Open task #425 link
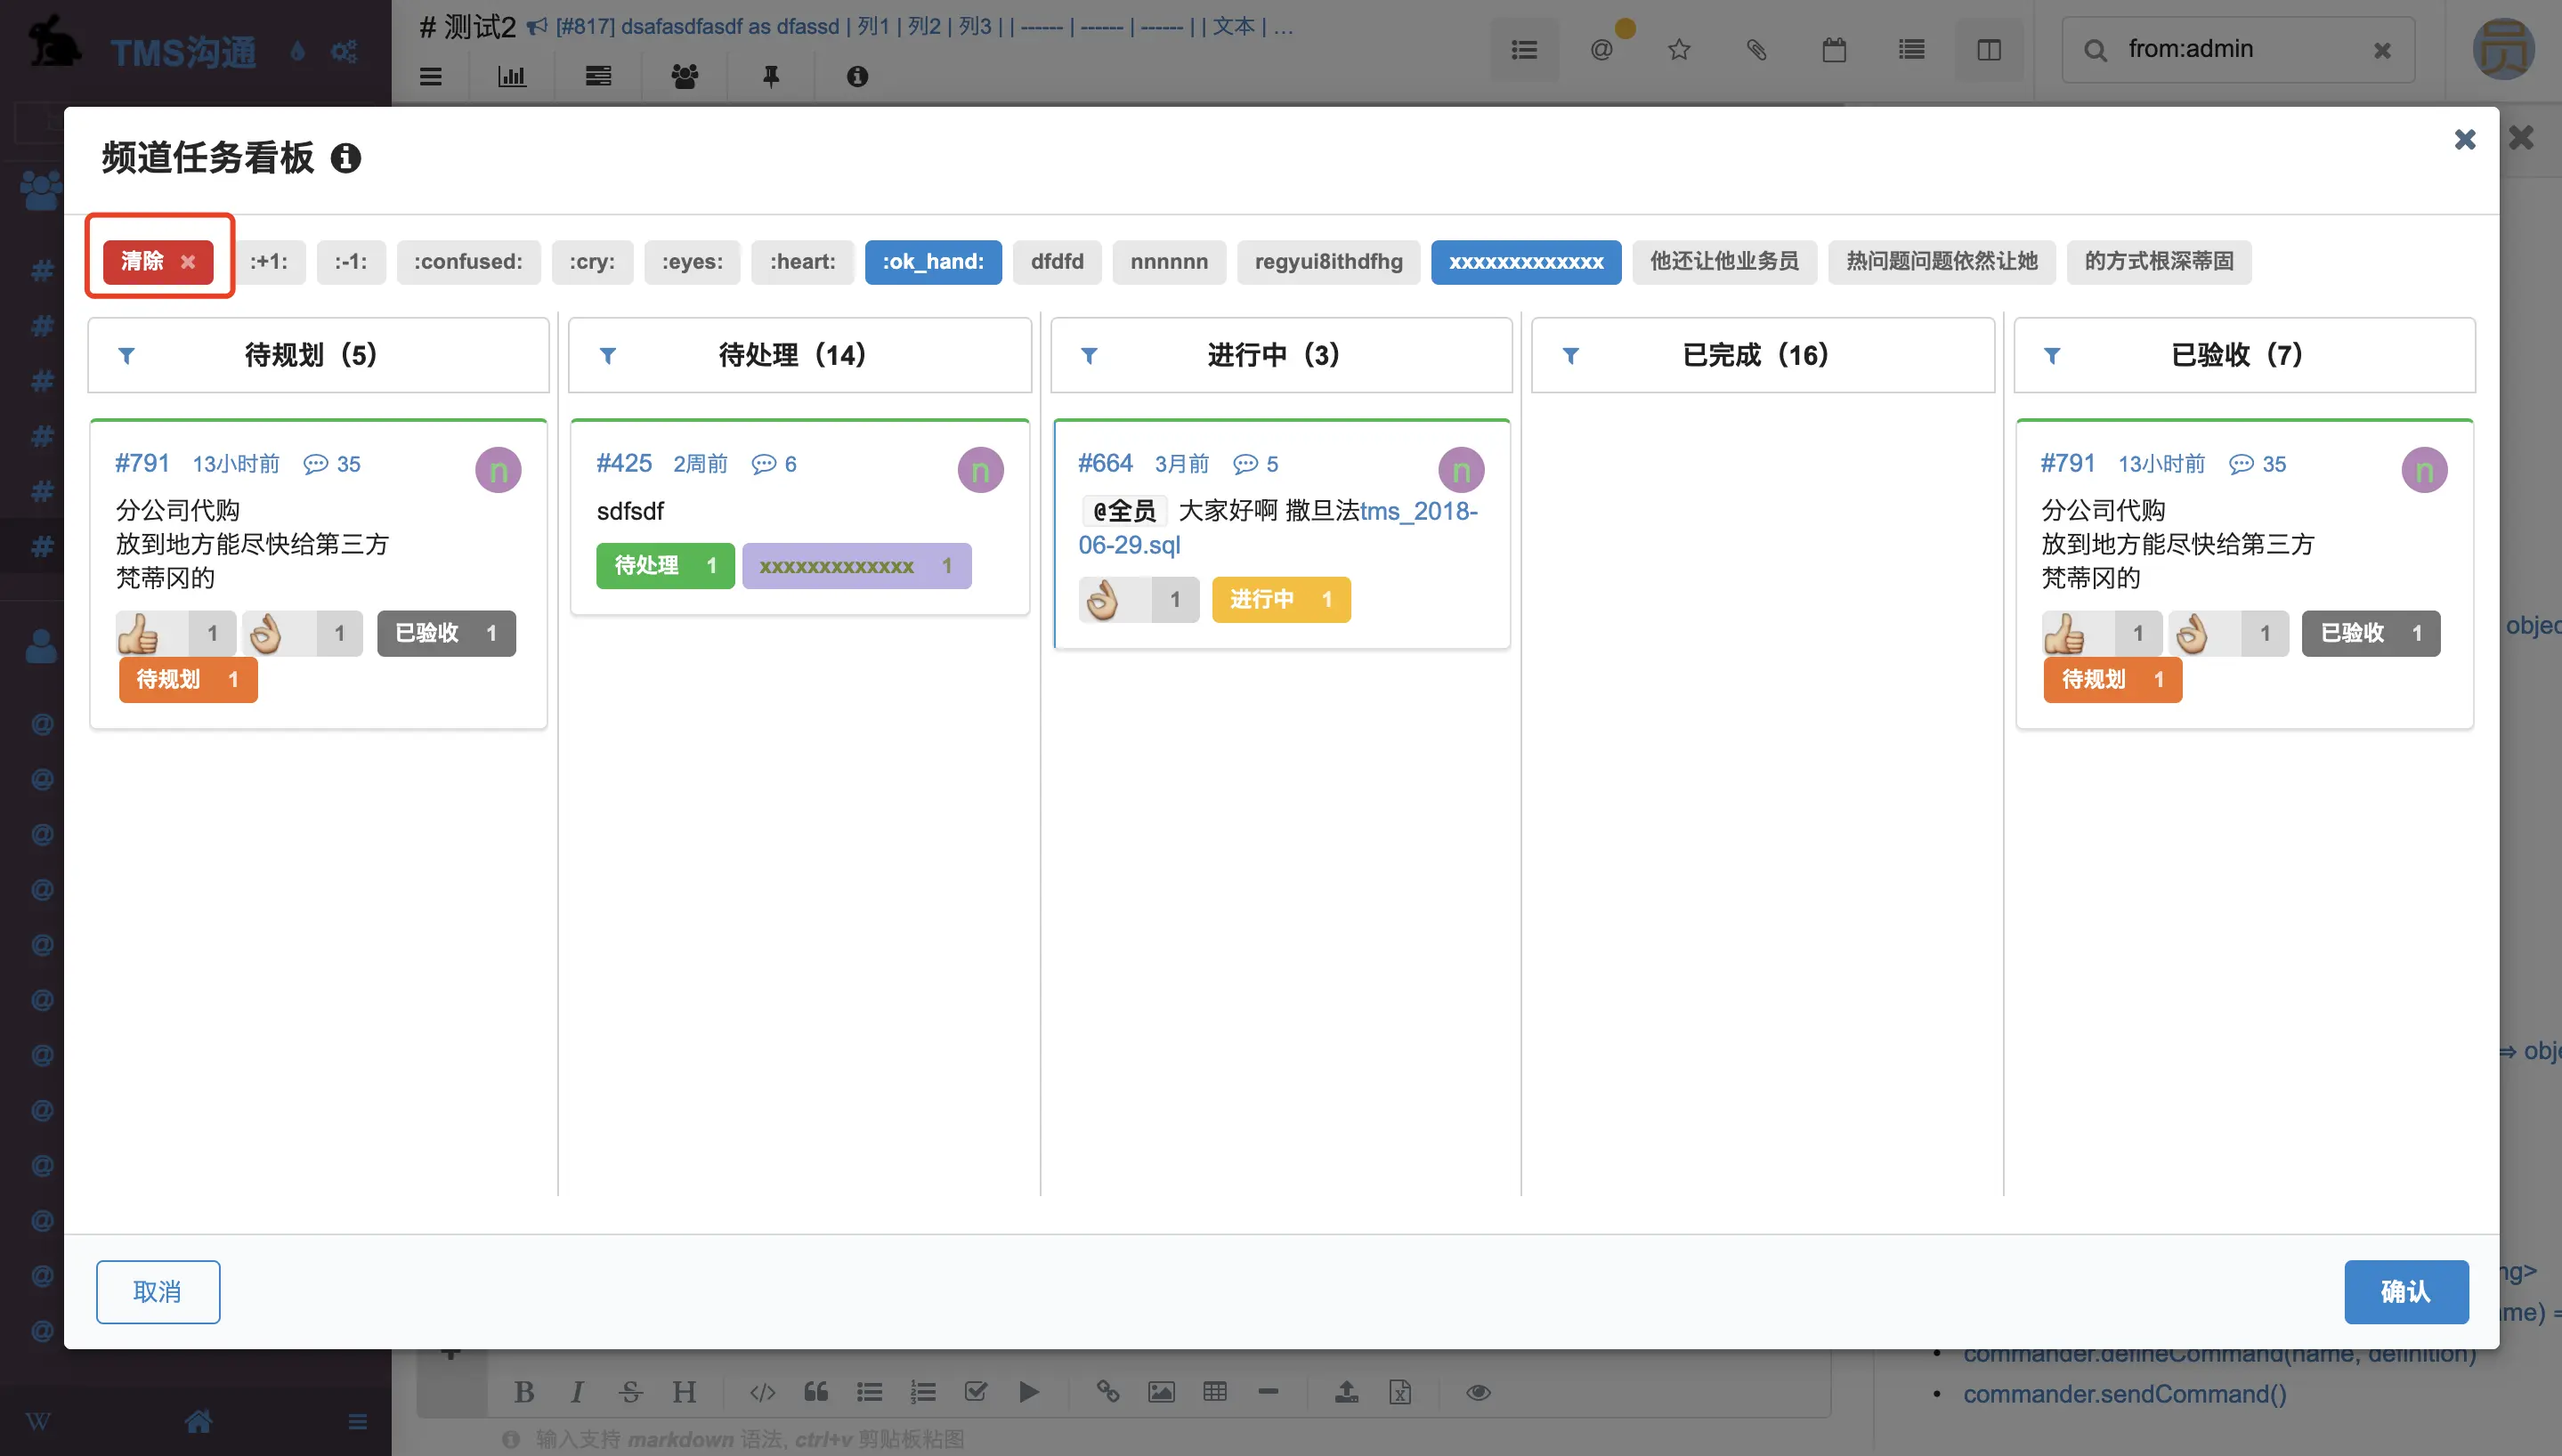Screen dimensions: 2562x1456 [x=624, y=463]
